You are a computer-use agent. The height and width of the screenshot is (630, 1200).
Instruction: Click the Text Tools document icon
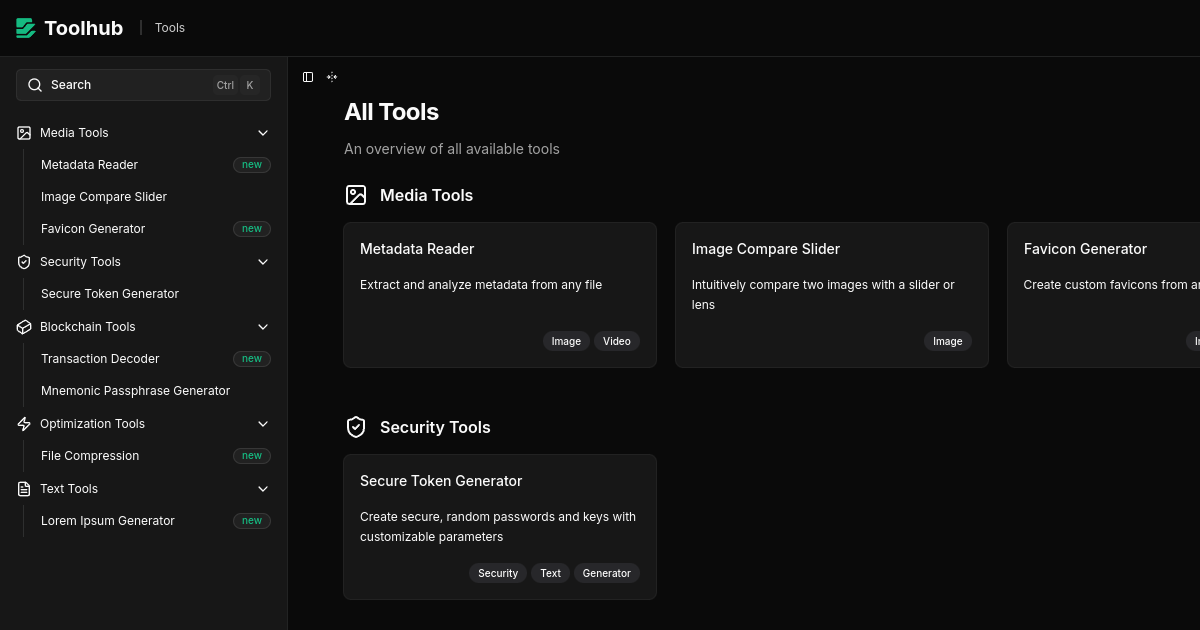(x=24, y=489)
